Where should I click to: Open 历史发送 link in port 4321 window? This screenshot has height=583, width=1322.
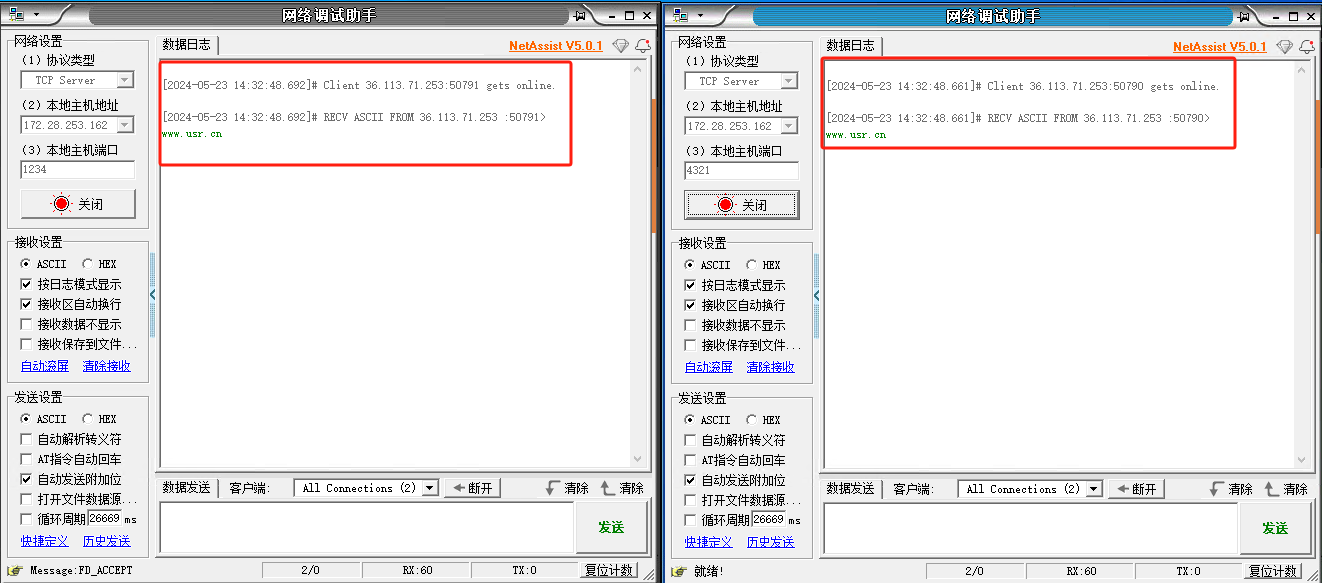771,542
